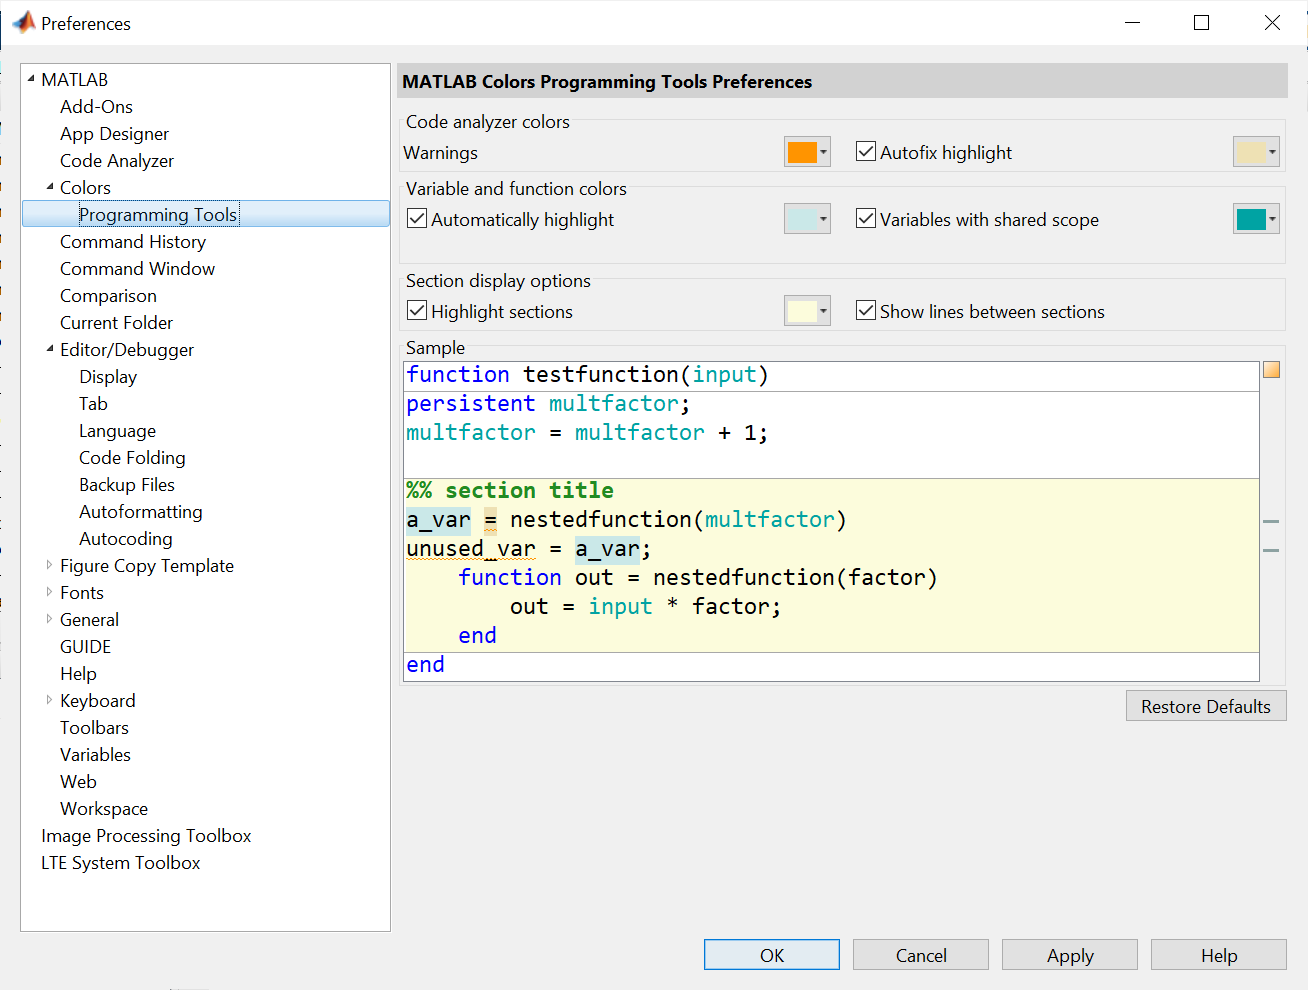Select Language preferences item
Viewport: 1308px width, 990px height.
tap(117, 430)
